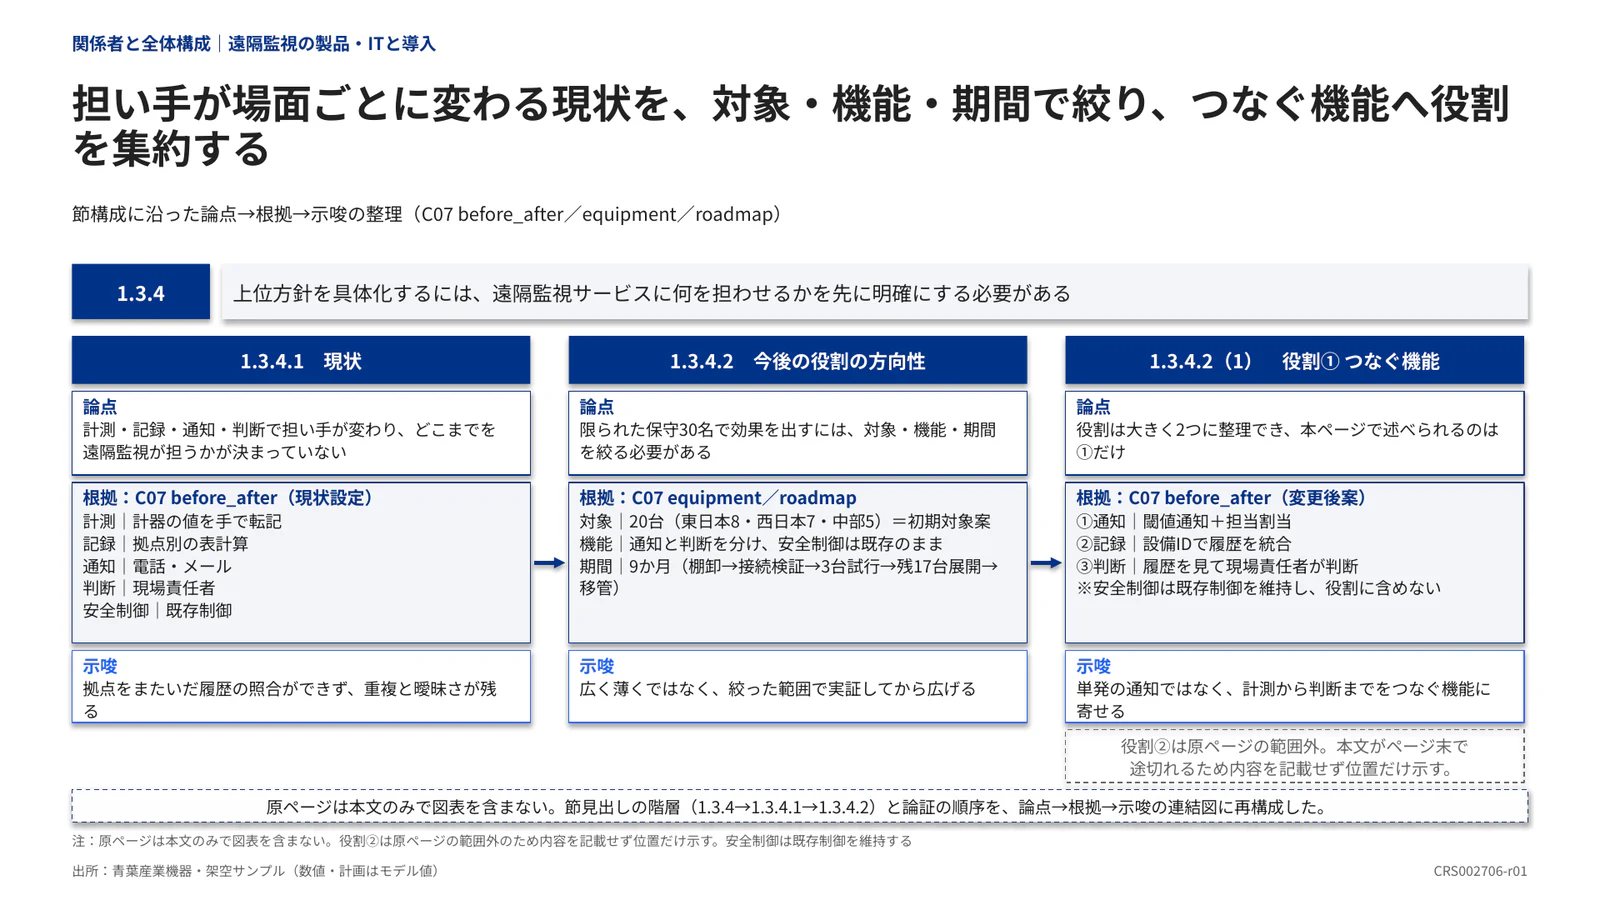The height and width of the screenshot is (900, 1600).
Task: Click the line 機能｜通知と判断を分け
Action: click(762, 544)
